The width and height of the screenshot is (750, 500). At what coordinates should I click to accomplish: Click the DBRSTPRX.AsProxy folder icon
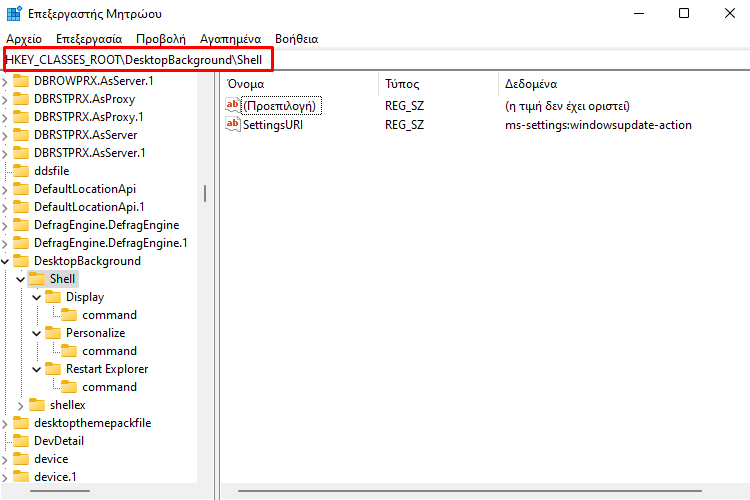21,99
